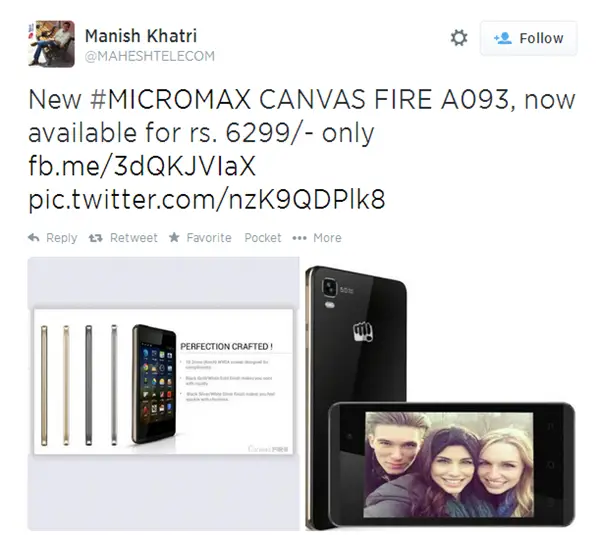Viewport: 600px width, 535px height.
Task: Open the gear settings menu
Action: click(459, 38)
